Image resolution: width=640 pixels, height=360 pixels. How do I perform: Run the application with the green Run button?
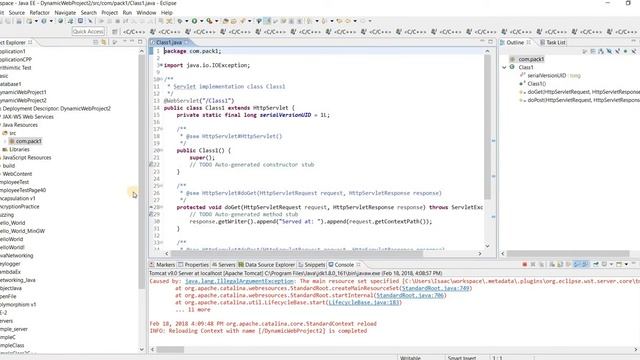pos(195,21)
